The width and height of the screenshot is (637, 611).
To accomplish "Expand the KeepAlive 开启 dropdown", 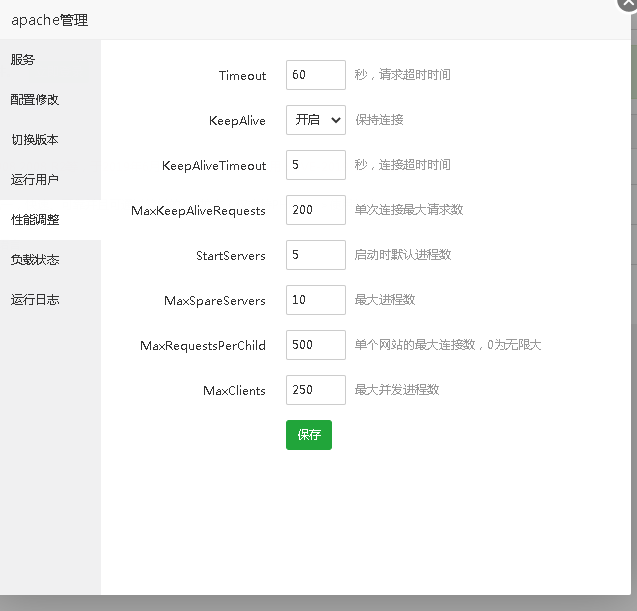I will (316, 120).
